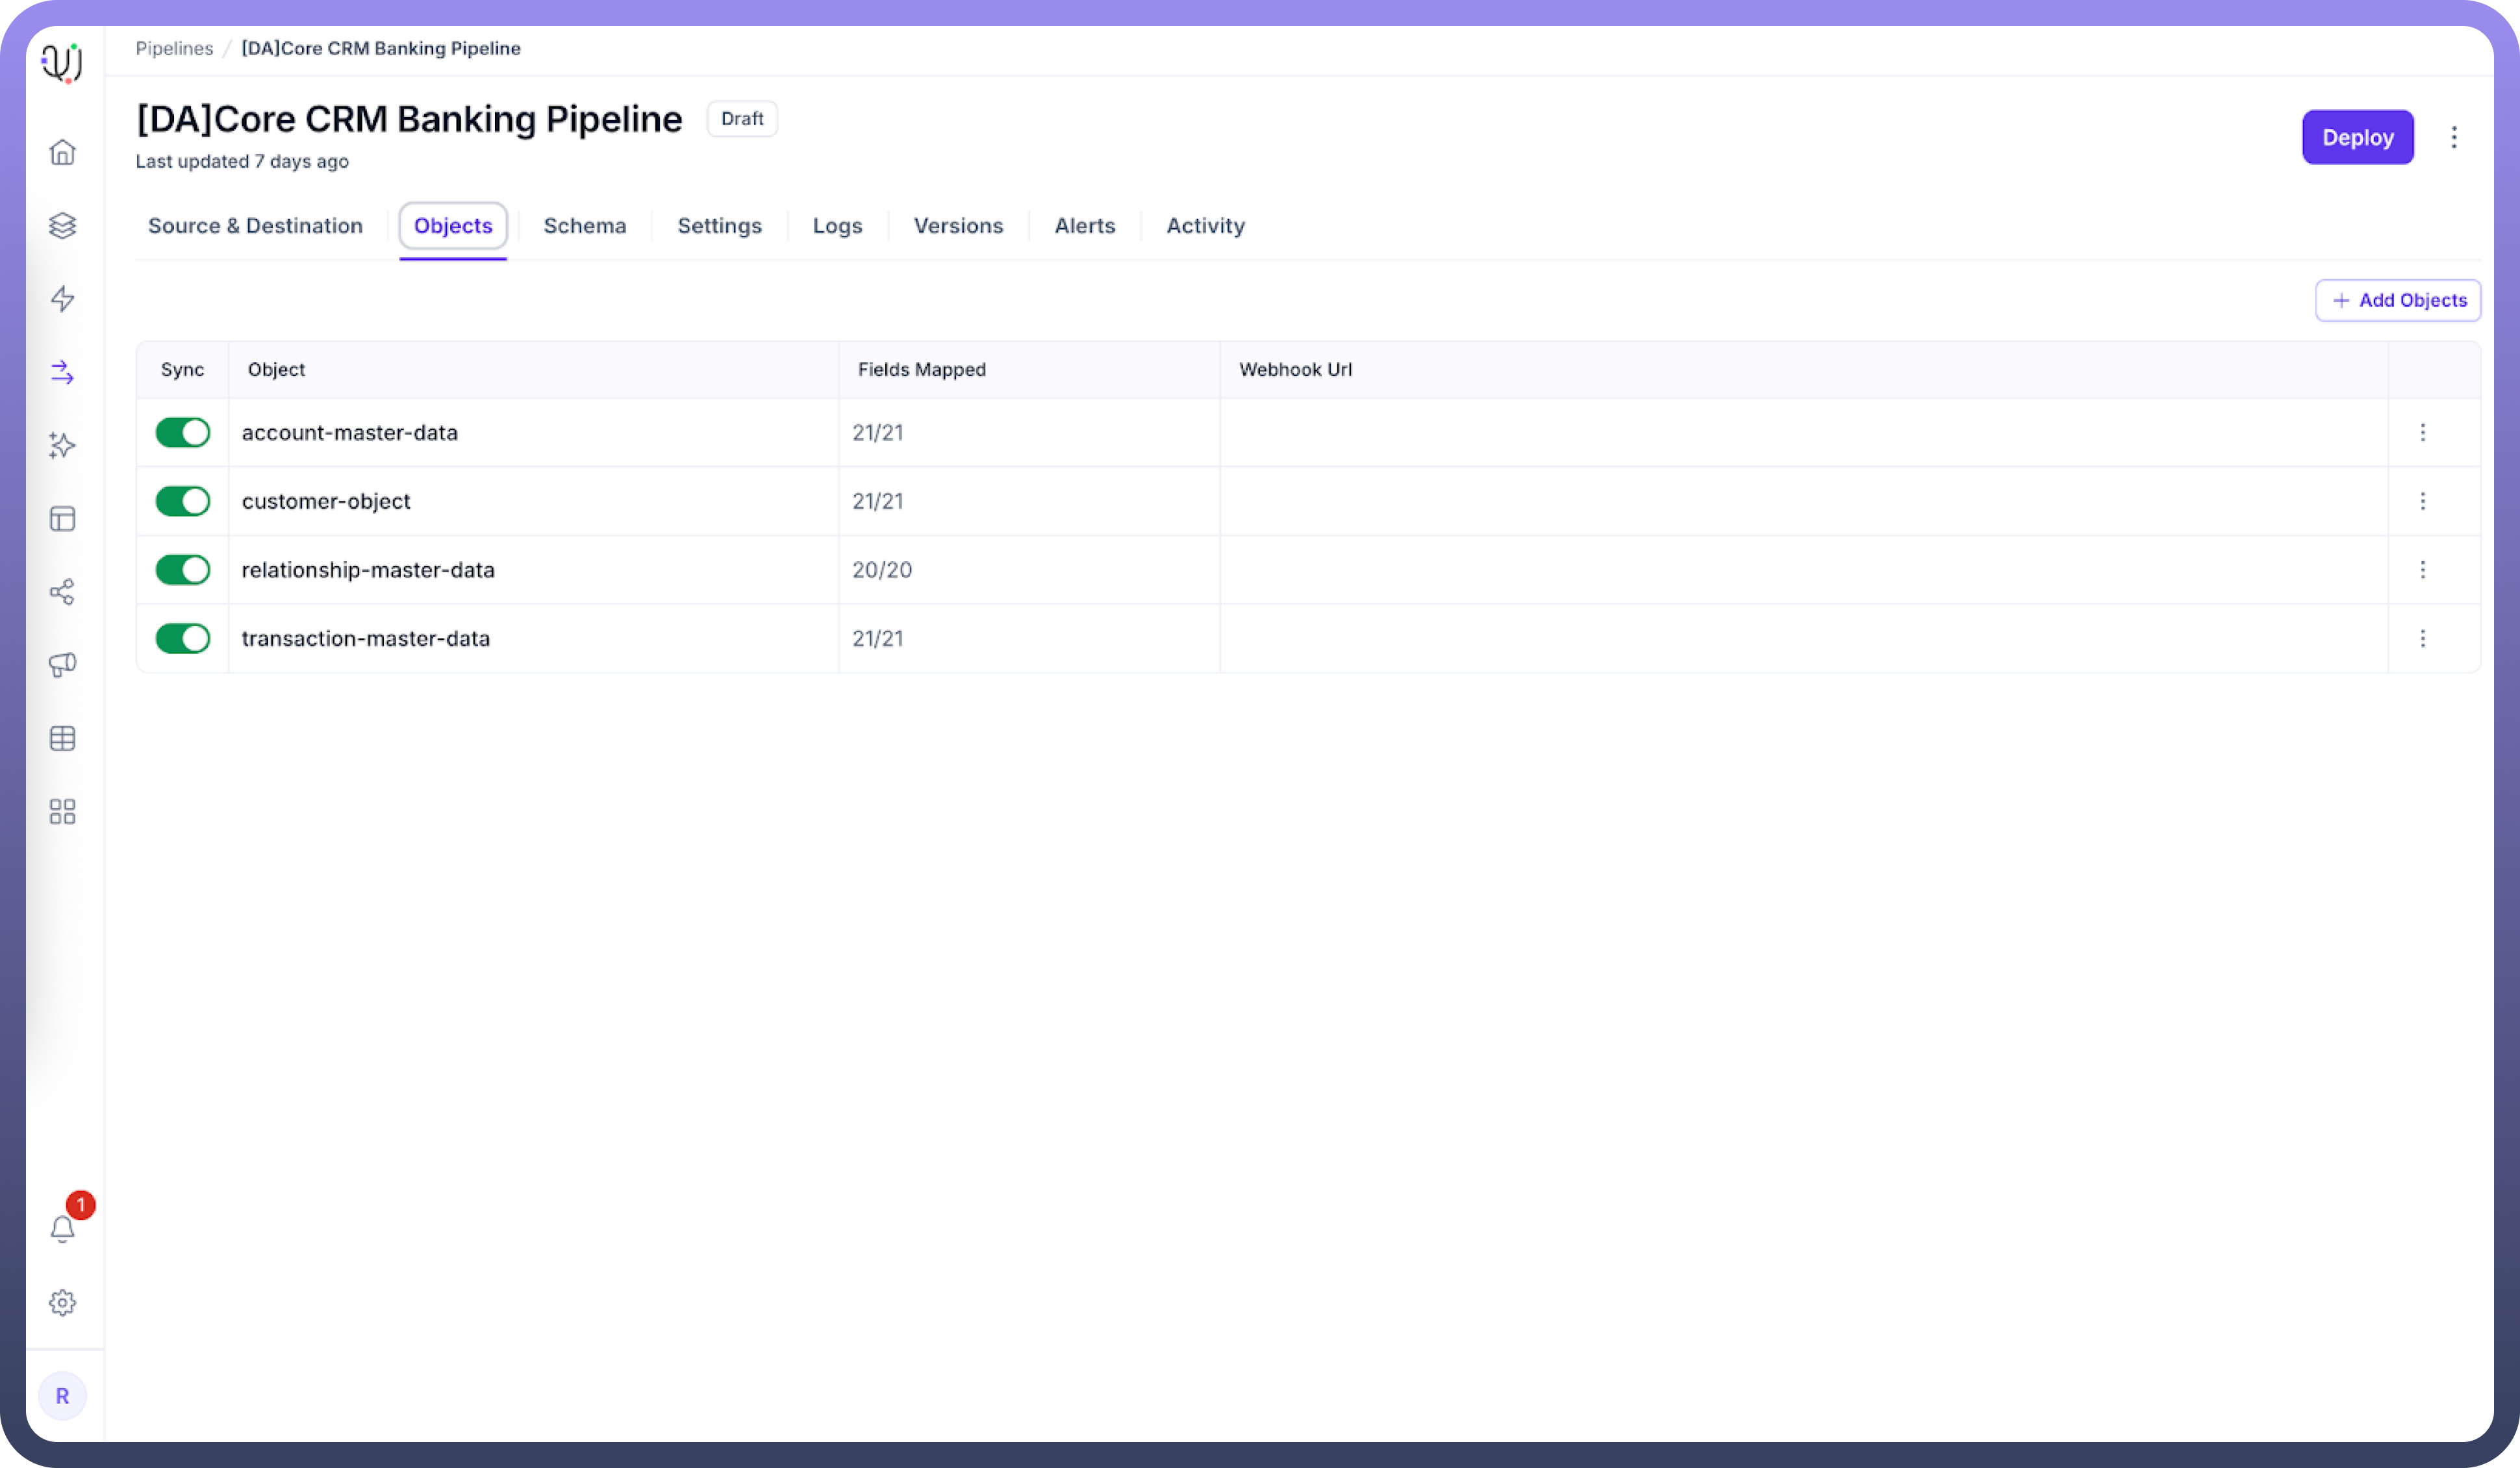Open the megaphone campaigns sidebar icon
This screenshot has height=1468, width=2520.
click(62, 665)
